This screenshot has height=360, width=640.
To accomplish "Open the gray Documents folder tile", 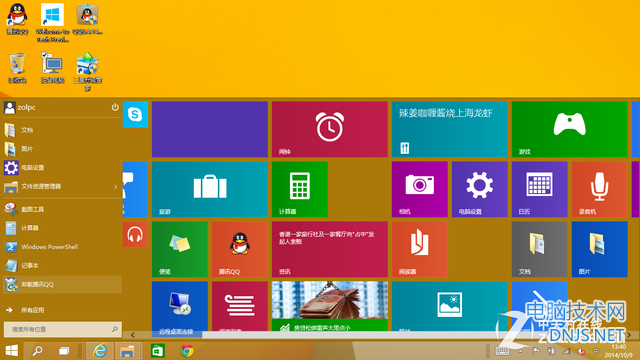I will point(540,249).
